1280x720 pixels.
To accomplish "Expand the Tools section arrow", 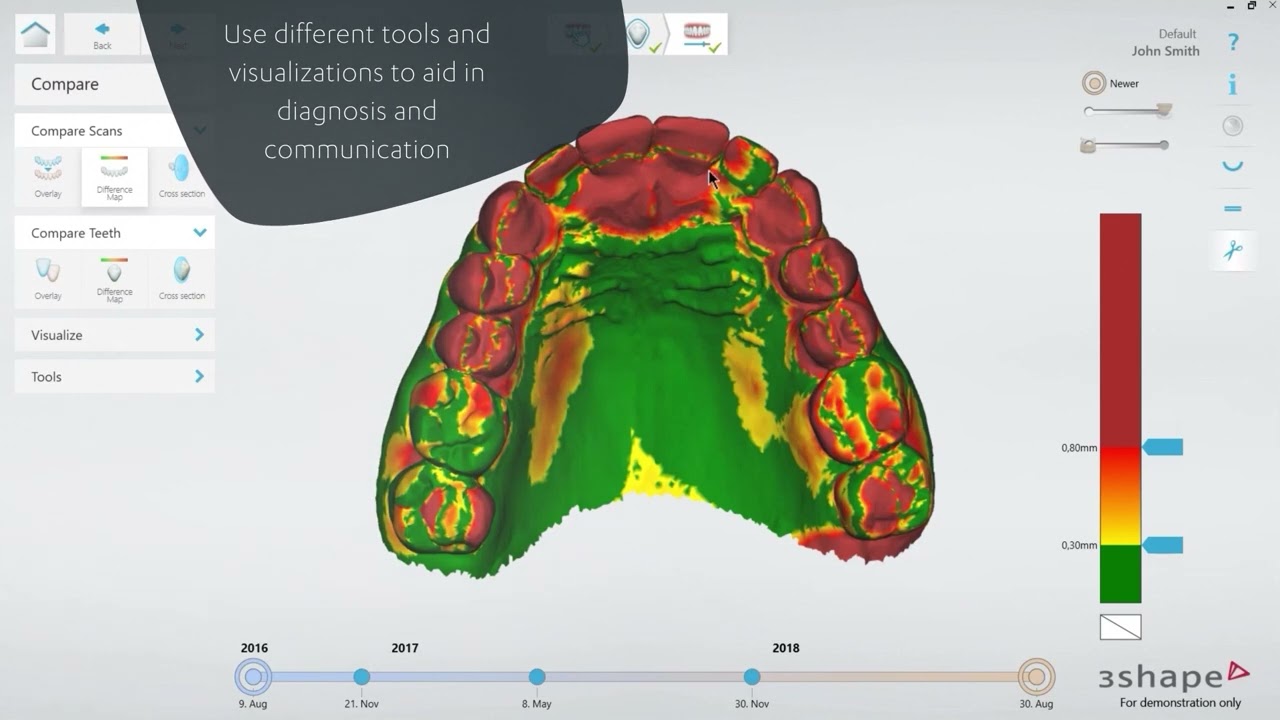I will (x=199, y=377).
